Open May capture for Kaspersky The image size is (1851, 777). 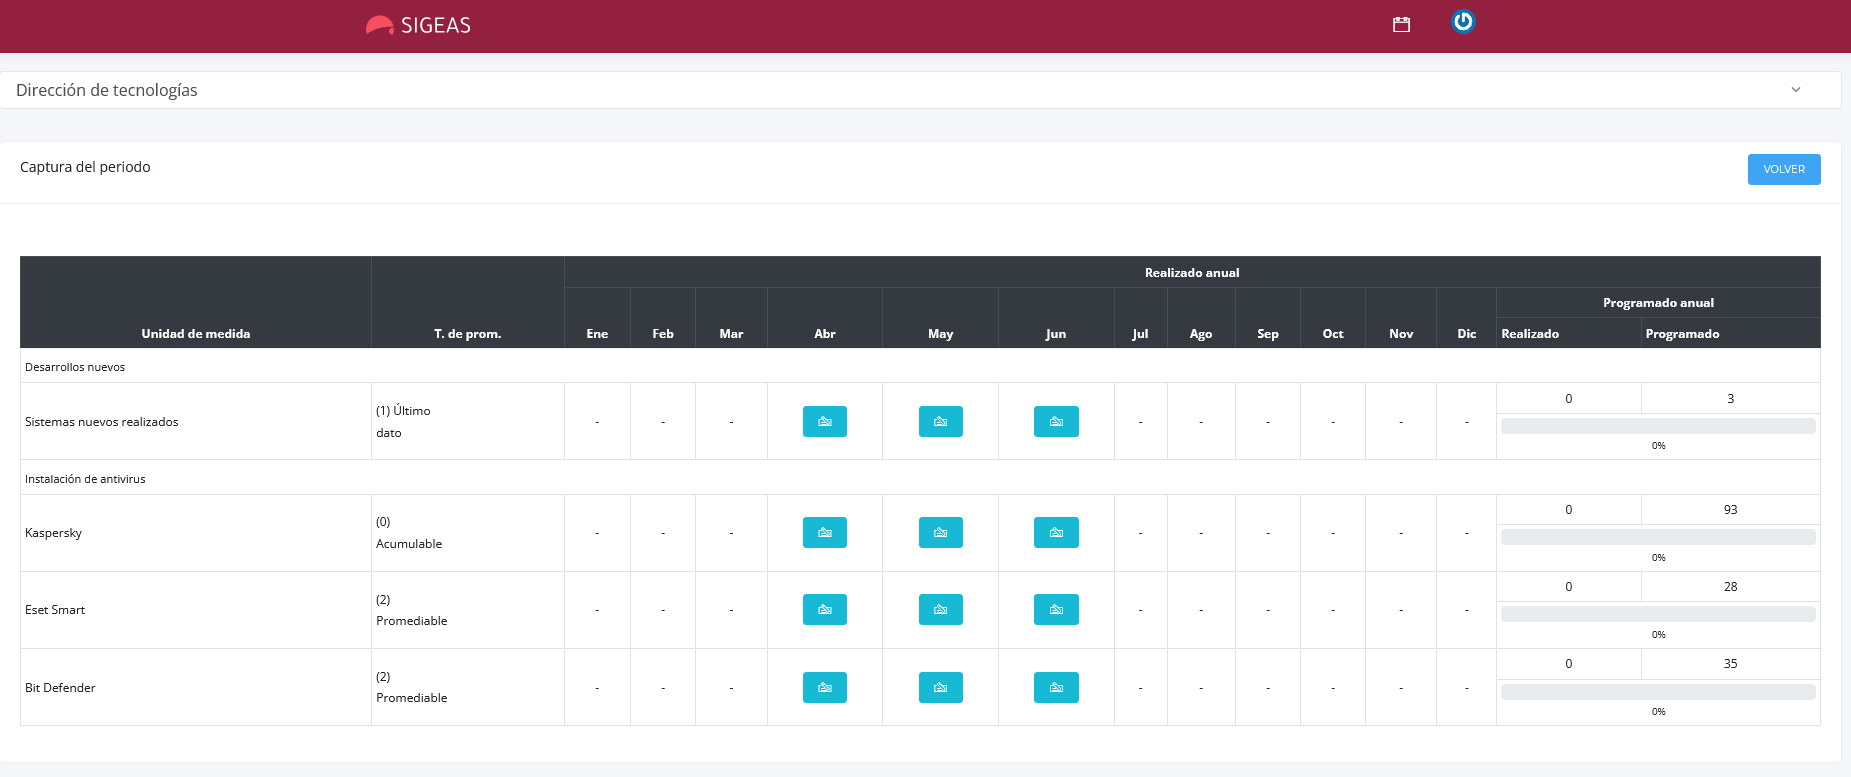941,532
